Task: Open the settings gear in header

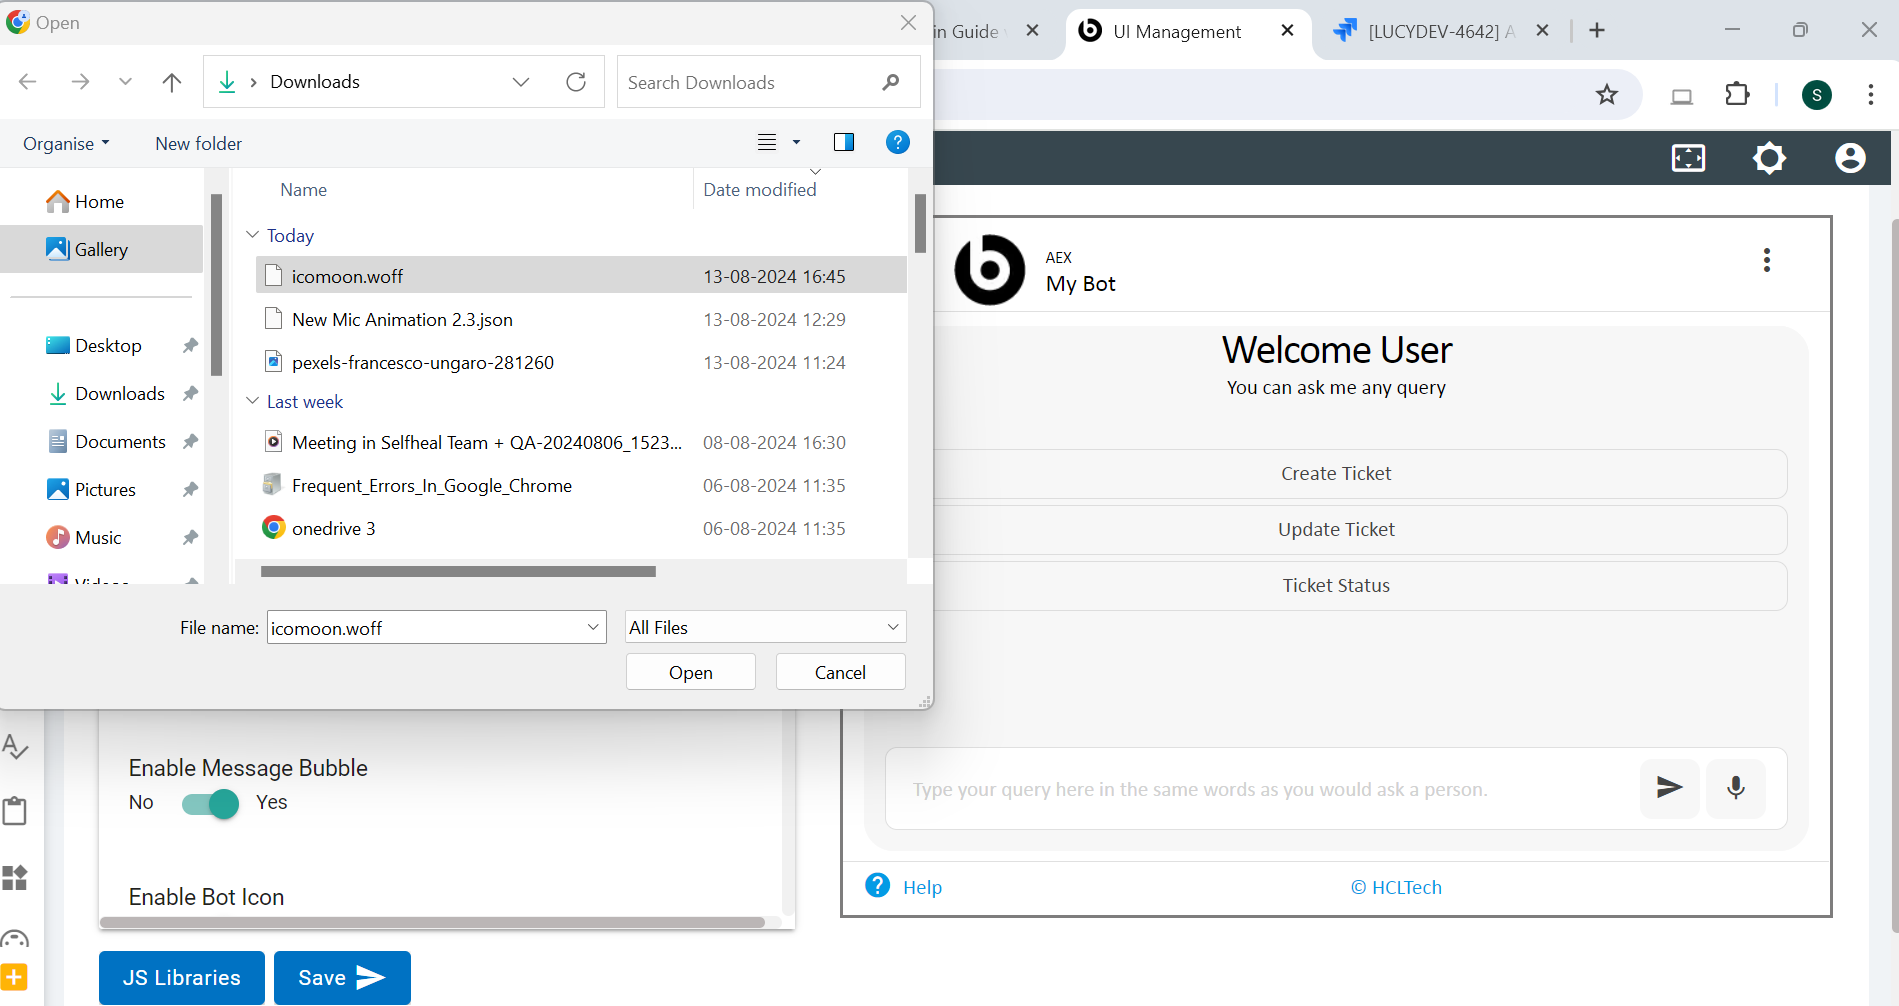Action: coord(1768,158)
